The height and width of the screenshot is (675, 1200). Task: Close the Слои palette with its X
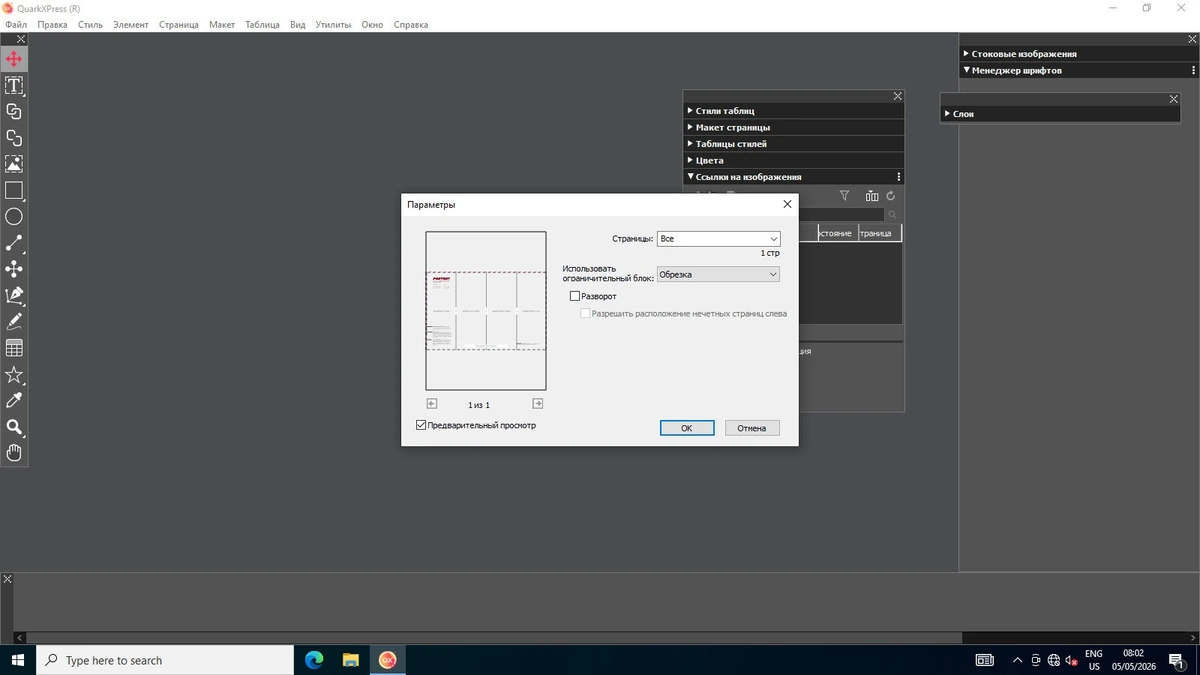(x=1174, y=99)
